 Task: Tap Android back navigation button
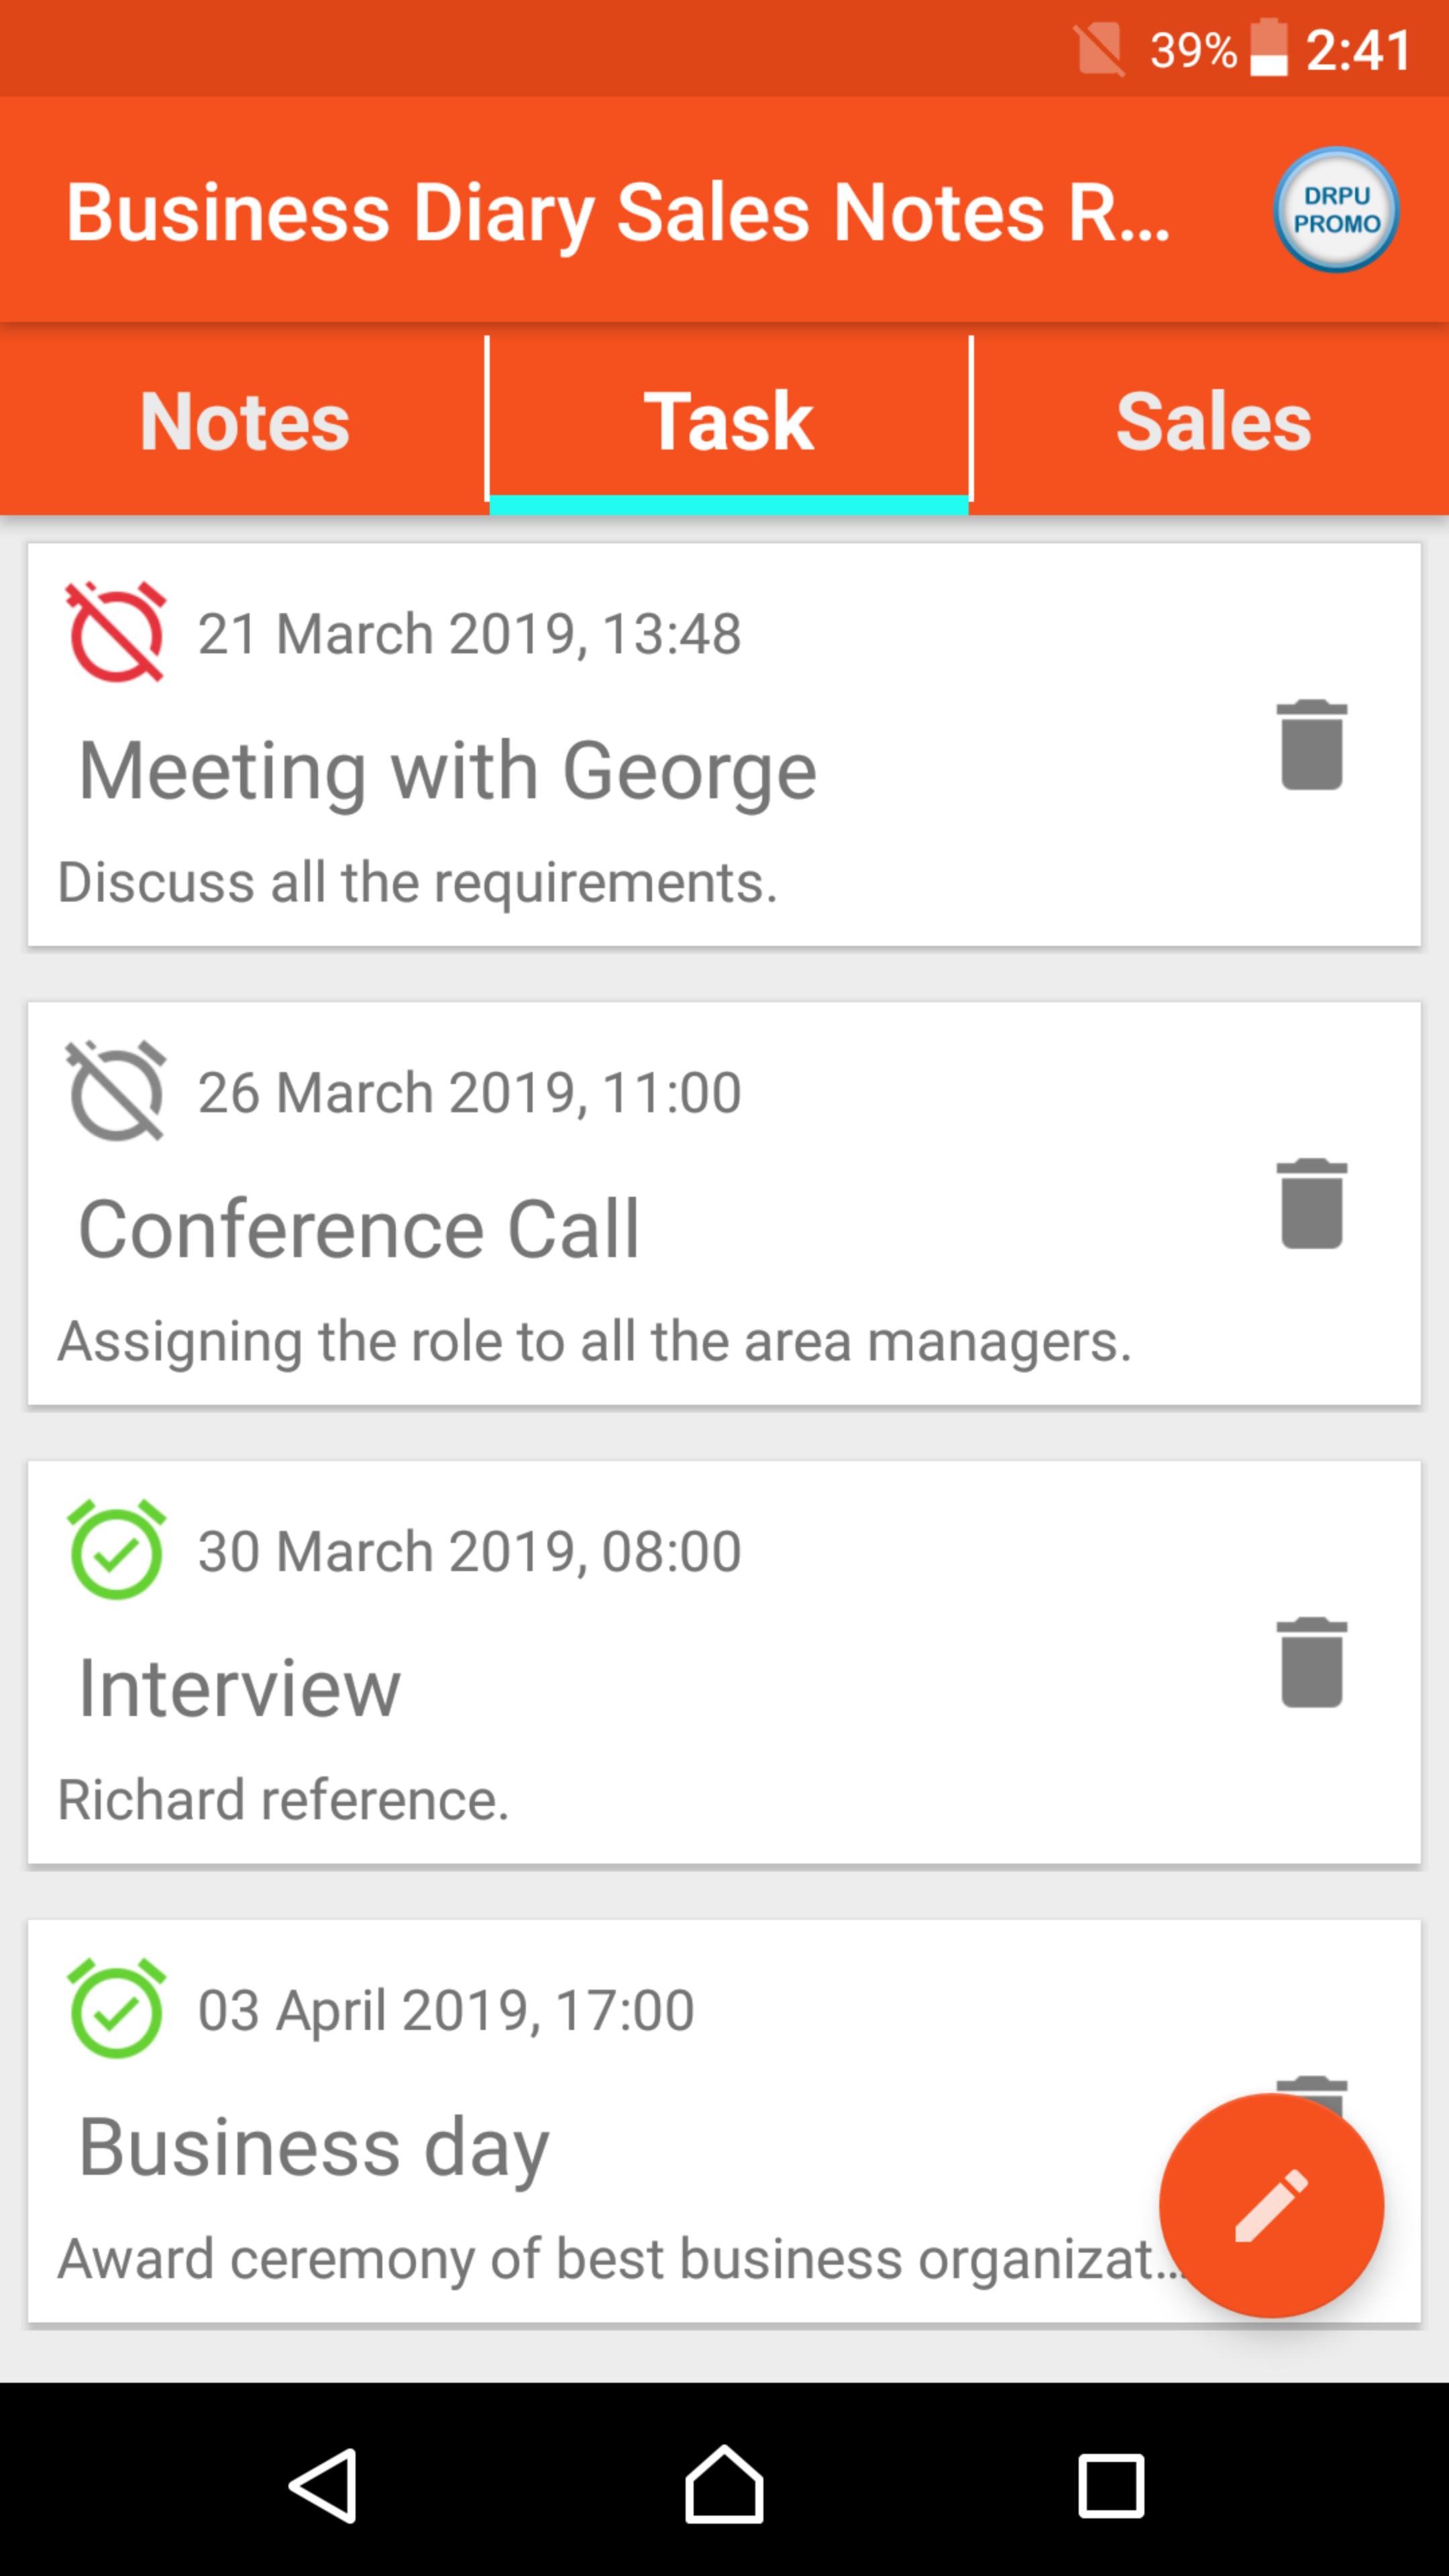[324, 2486]
